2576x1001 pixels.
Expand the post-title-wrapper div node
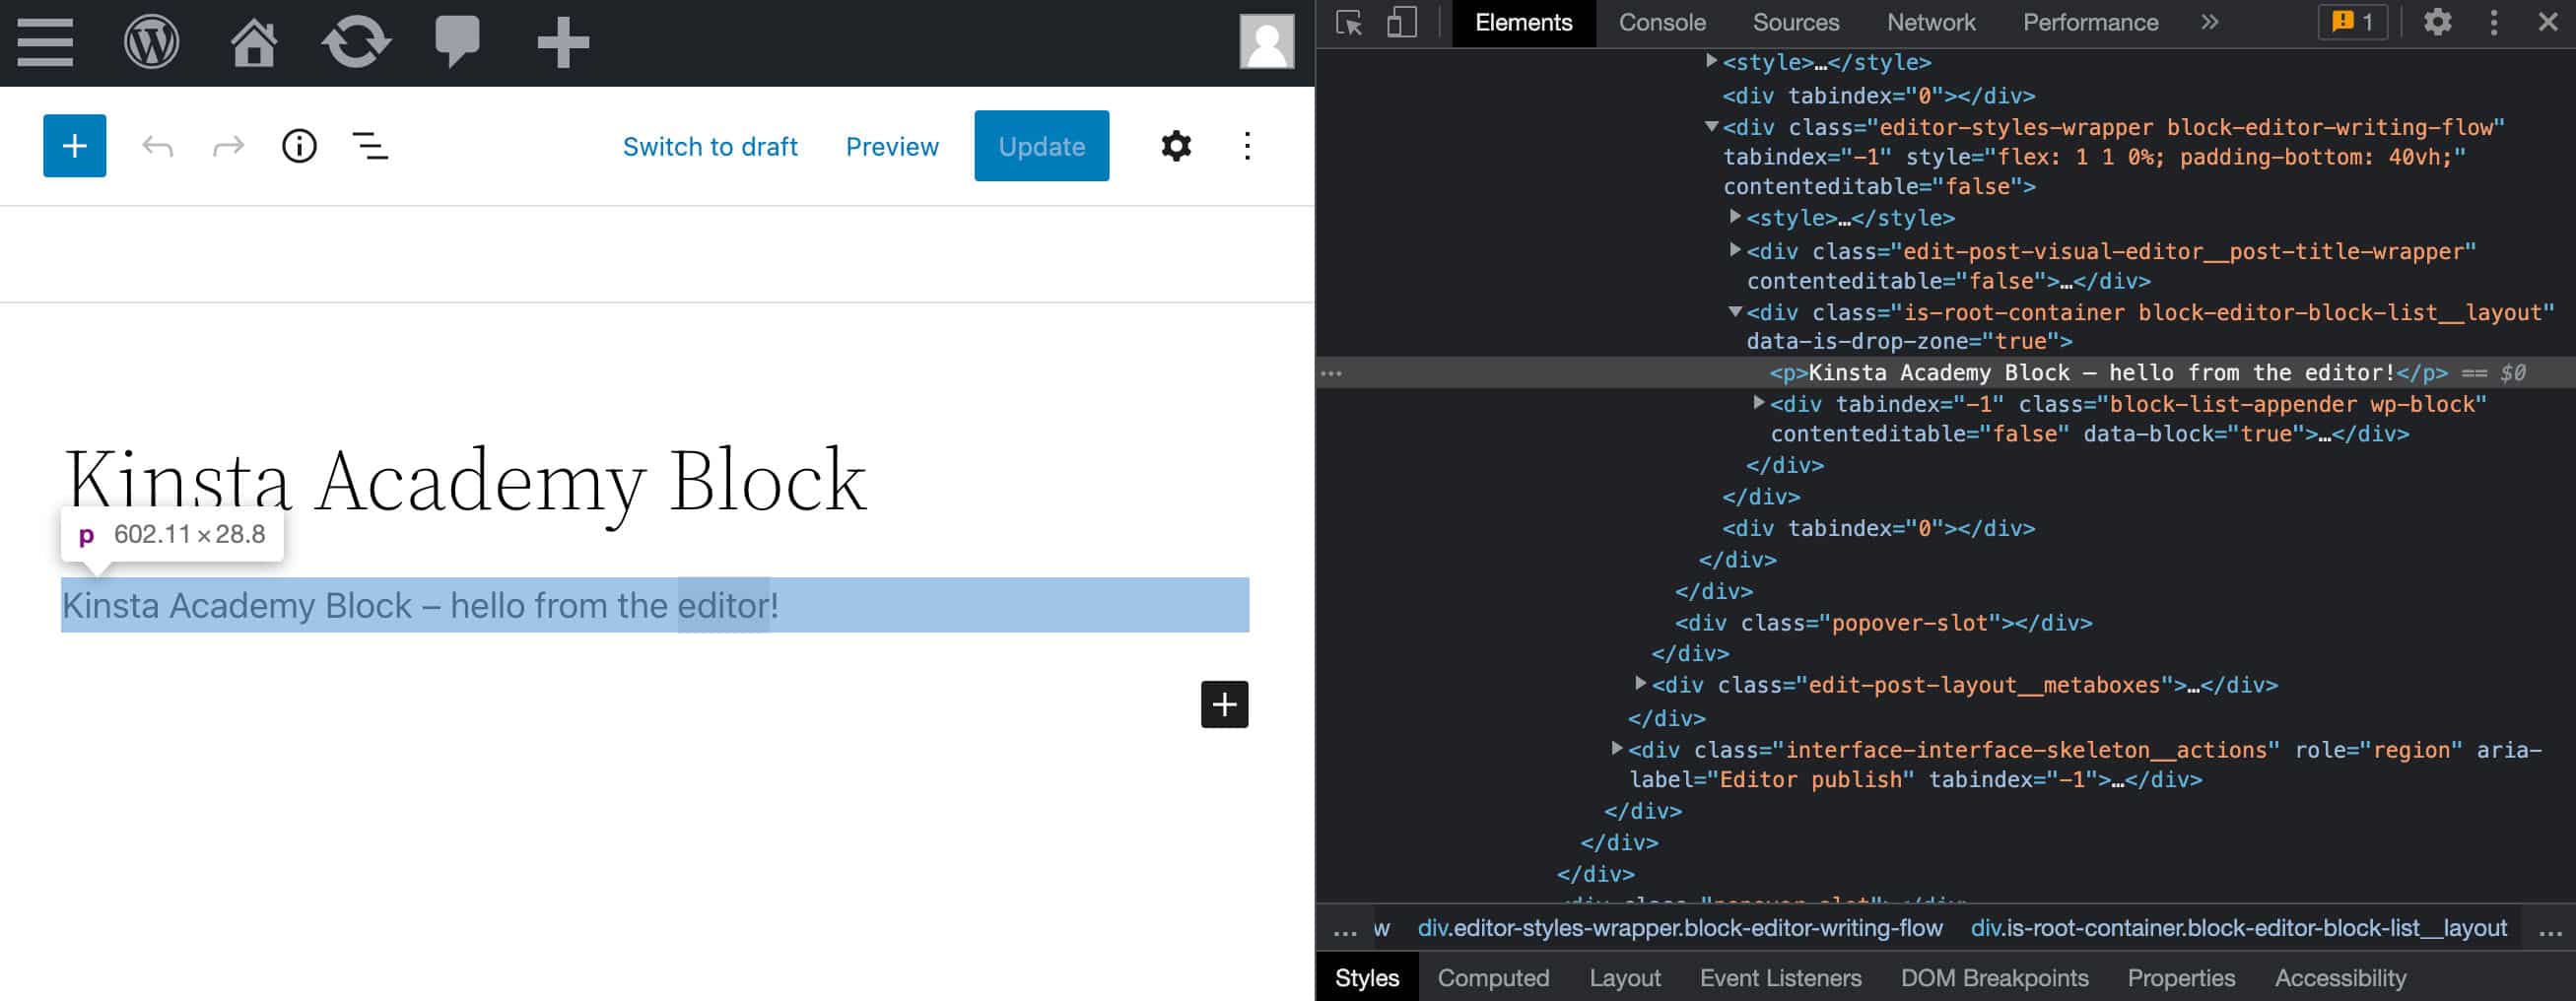point(1736,250)
